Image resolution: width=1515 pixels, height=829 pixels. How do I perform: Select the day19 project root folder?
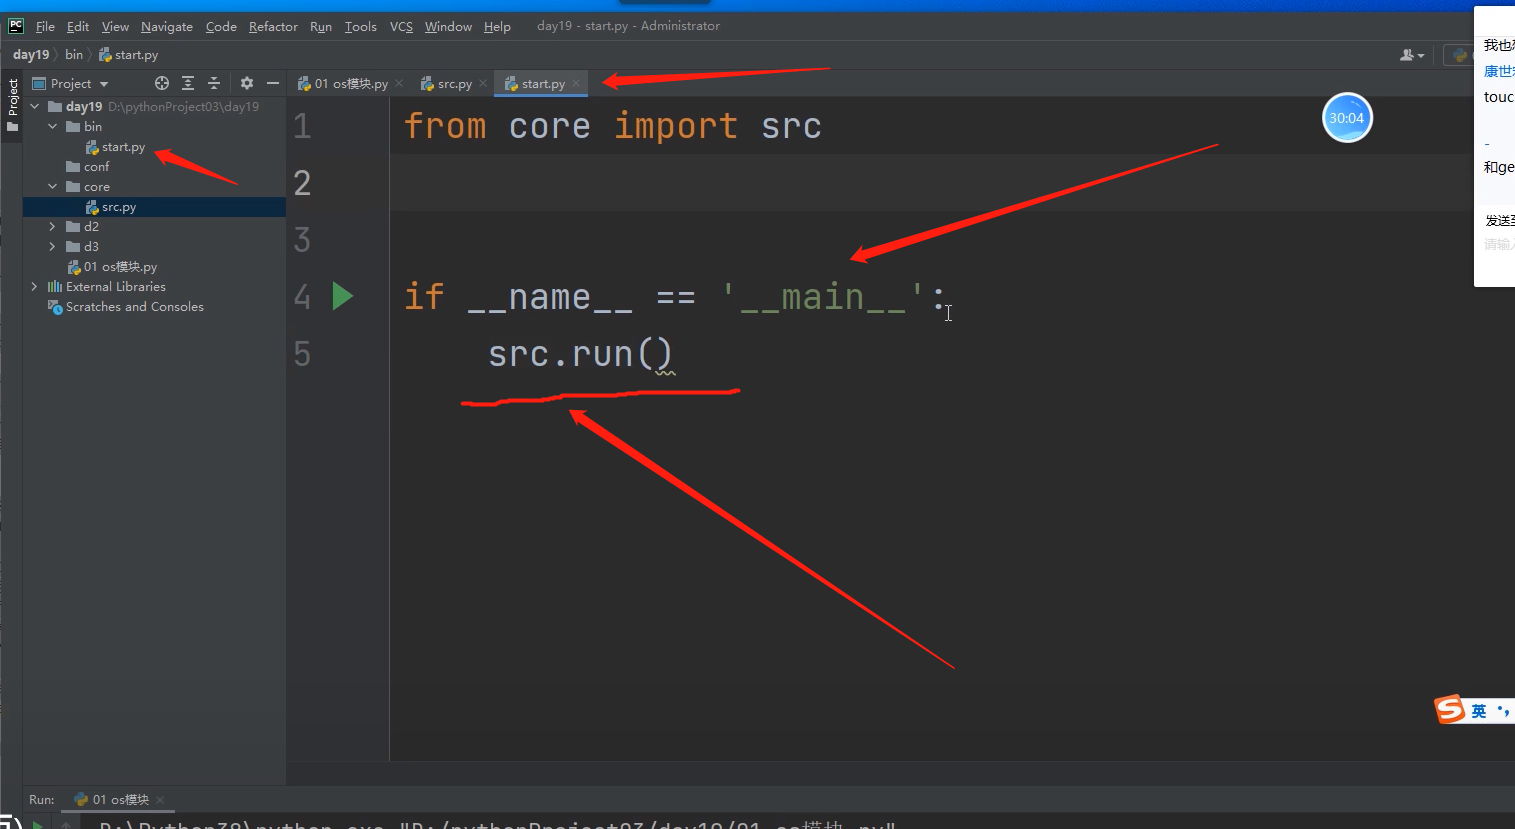point(84,107)
